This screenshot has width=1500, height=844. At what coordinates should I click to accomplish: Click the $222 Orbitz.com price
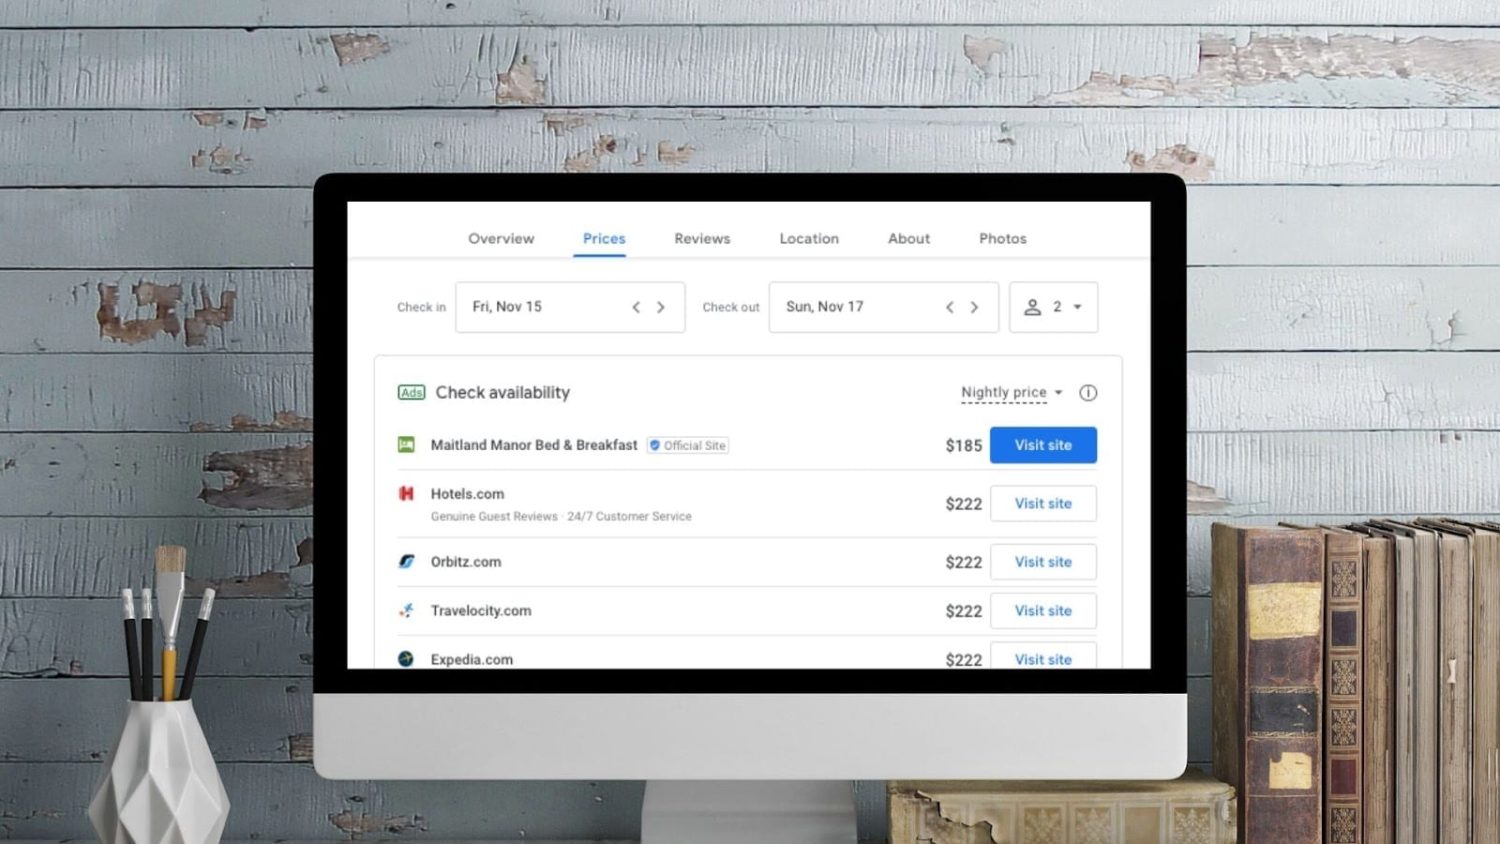coord(964,563)
